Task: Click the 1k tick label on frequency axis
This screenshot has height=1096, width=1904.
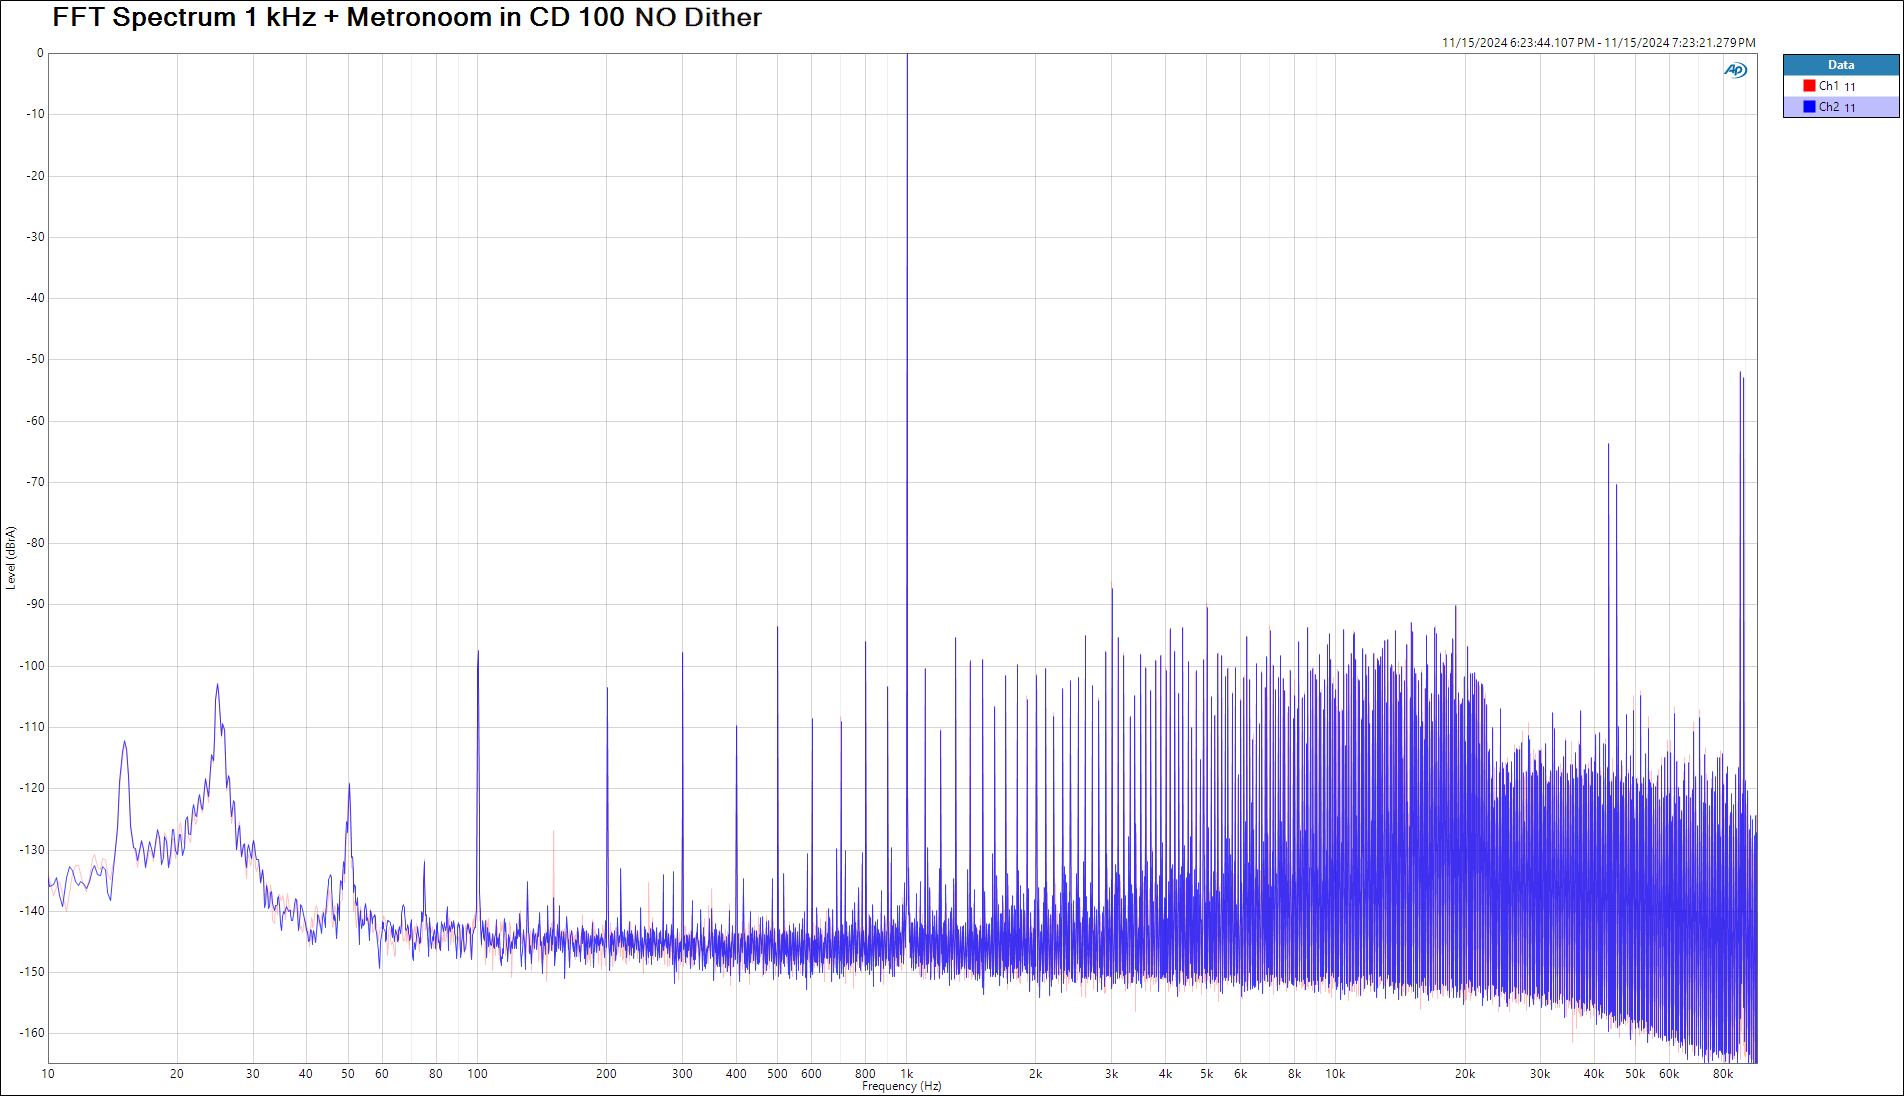Action: point(906,1074)
